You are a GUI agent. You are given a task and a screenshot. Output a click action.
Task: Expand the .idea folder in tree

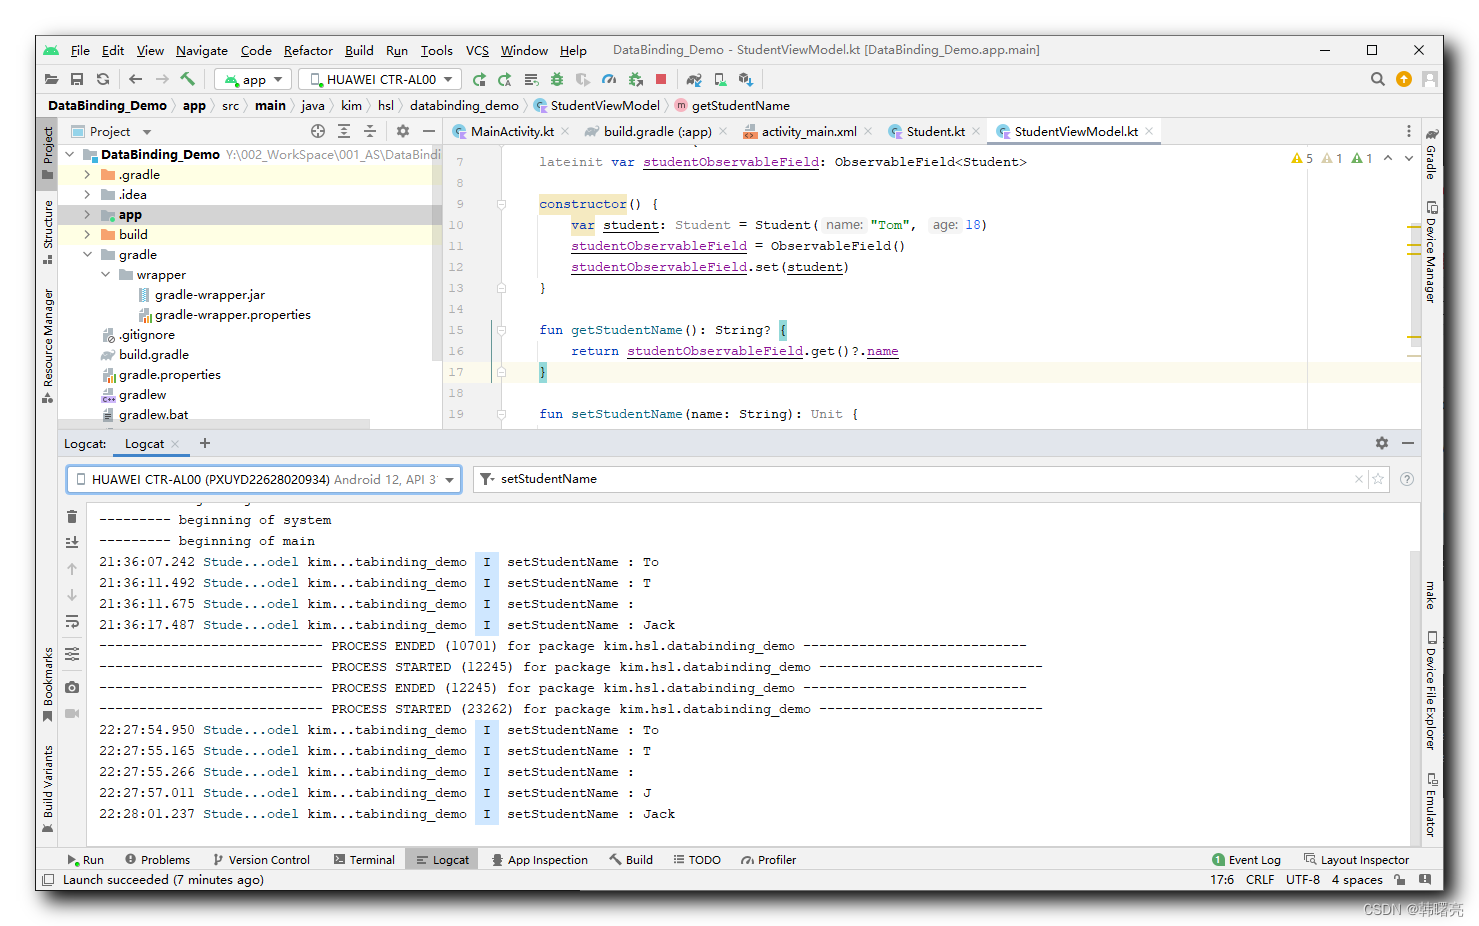pyautogui.click(x=87, y=194)
